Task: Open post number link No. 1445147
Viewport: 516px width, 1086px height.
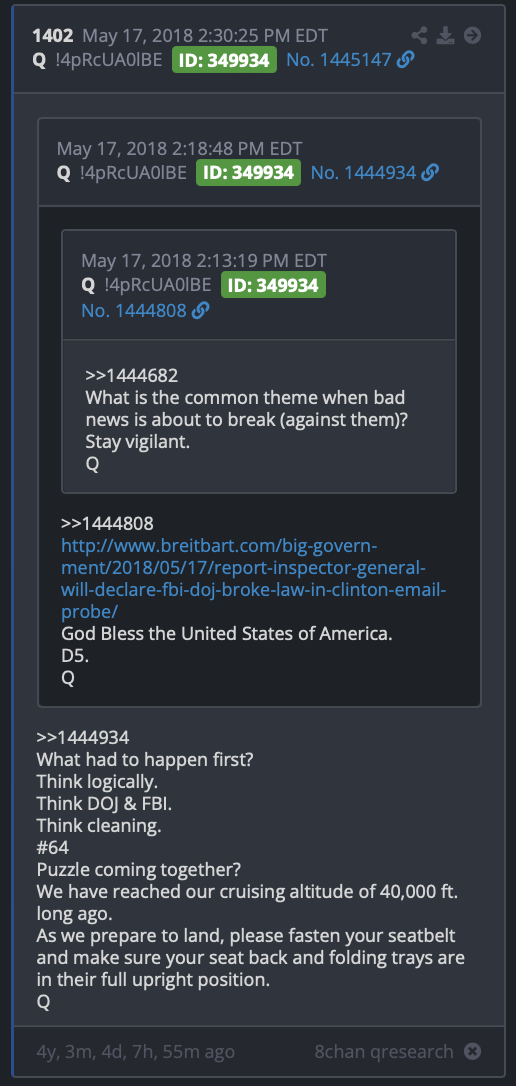Action: click(339, 60)
